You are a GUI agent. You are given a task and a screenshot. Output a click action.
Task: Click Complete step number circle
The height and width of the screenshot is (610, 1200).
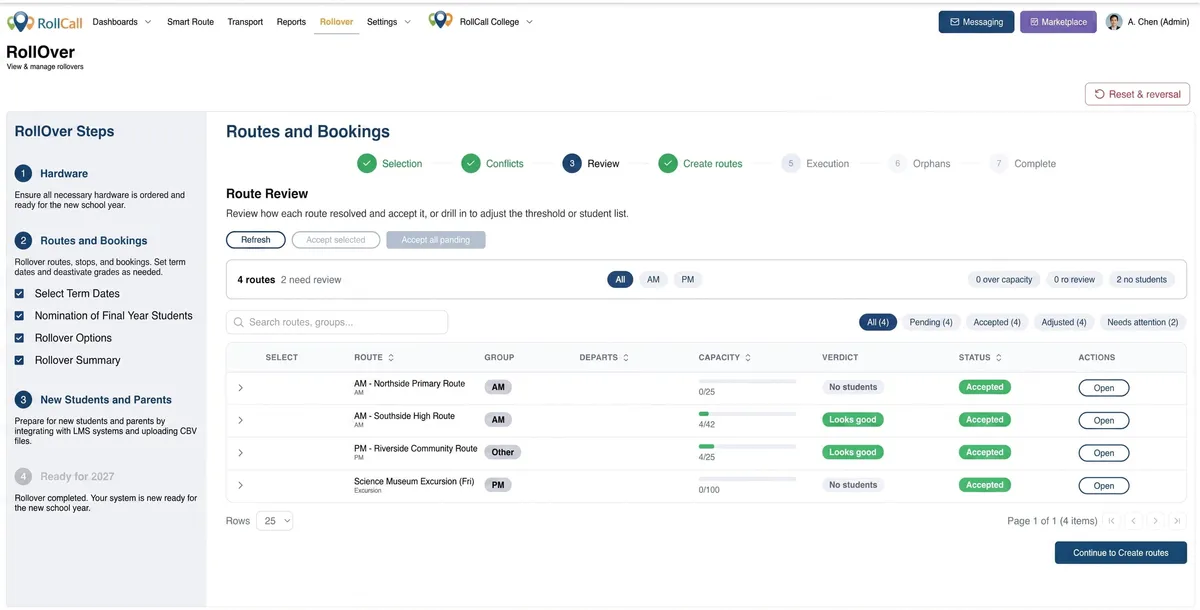(999, 163)
